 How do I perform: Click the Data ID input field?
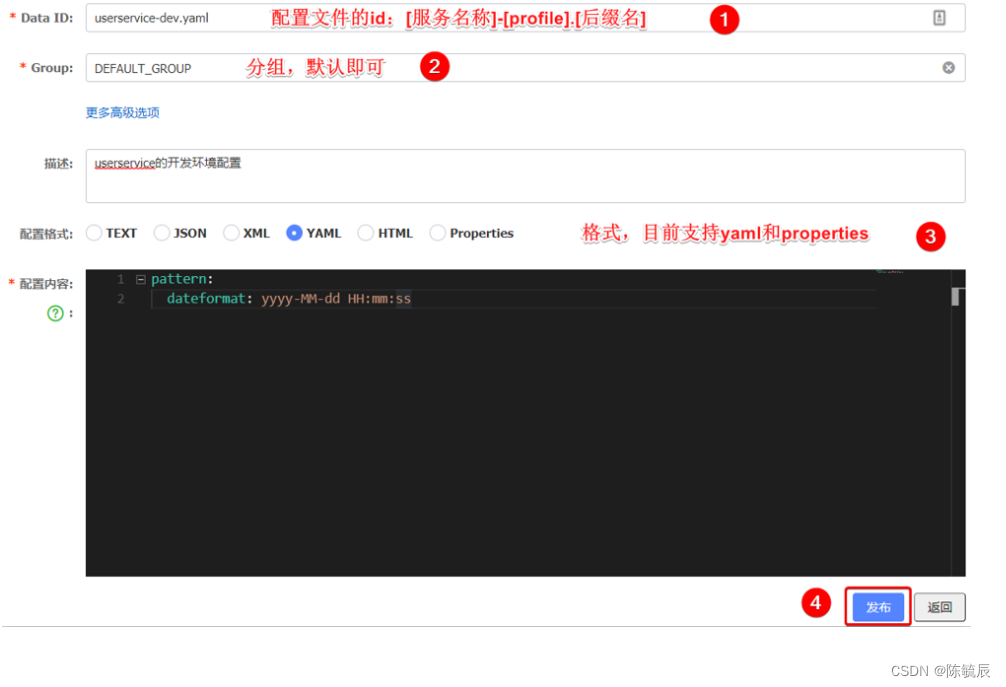pyautogui.click(x=525, y=18)
